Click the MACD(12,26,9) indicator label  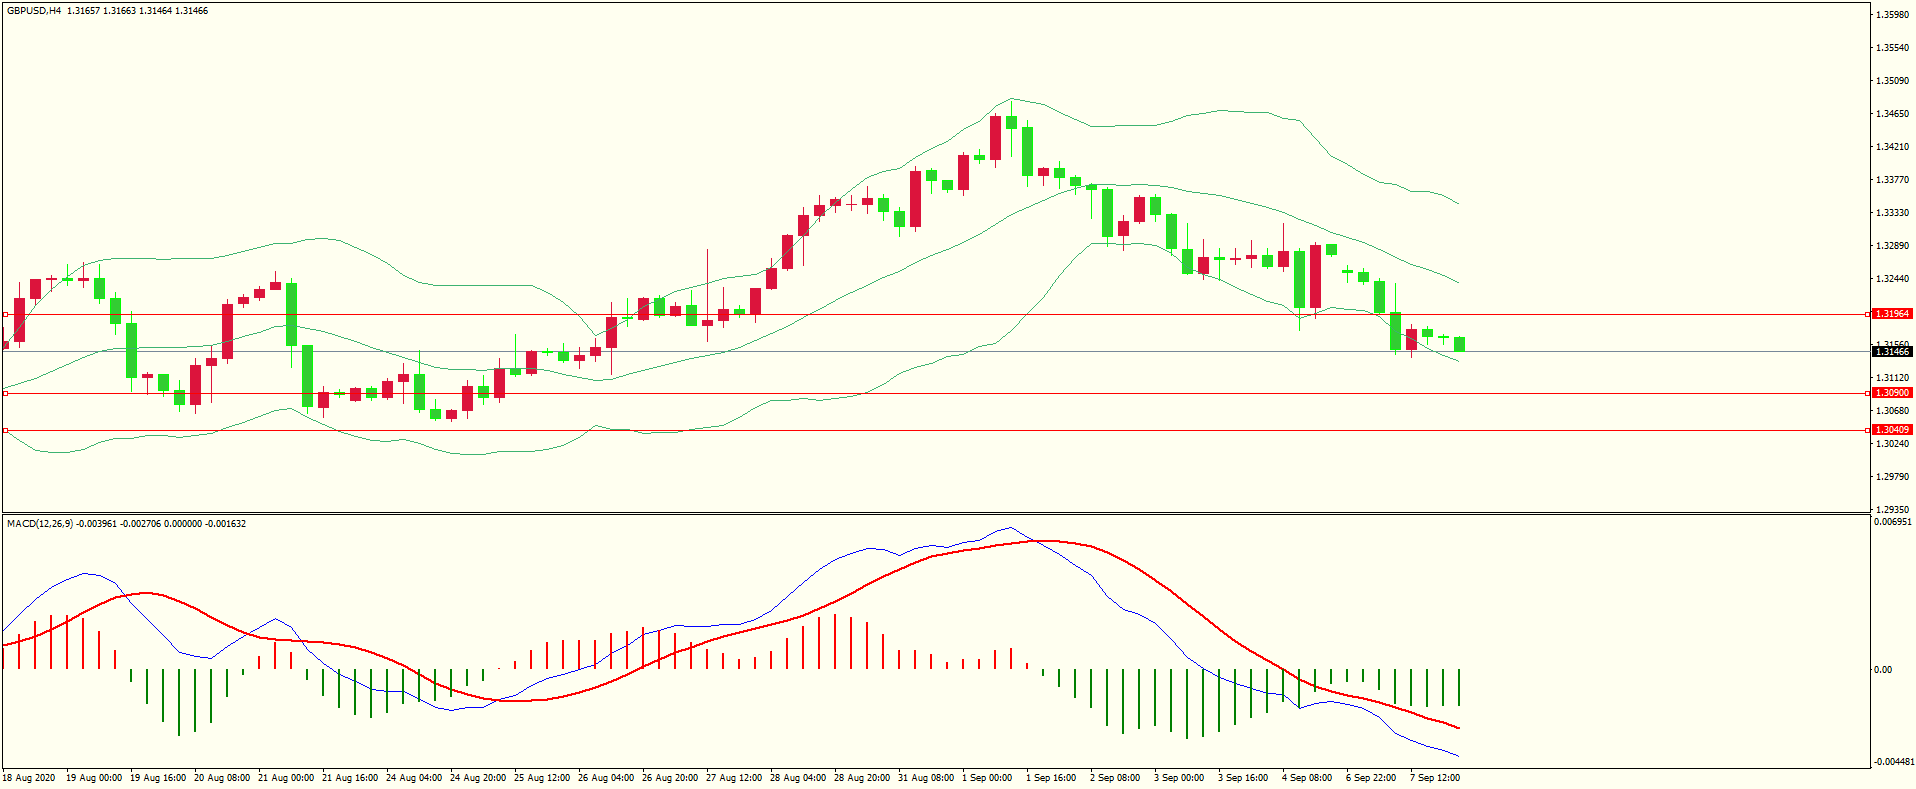pyautogui.click(x=39, y=524)
